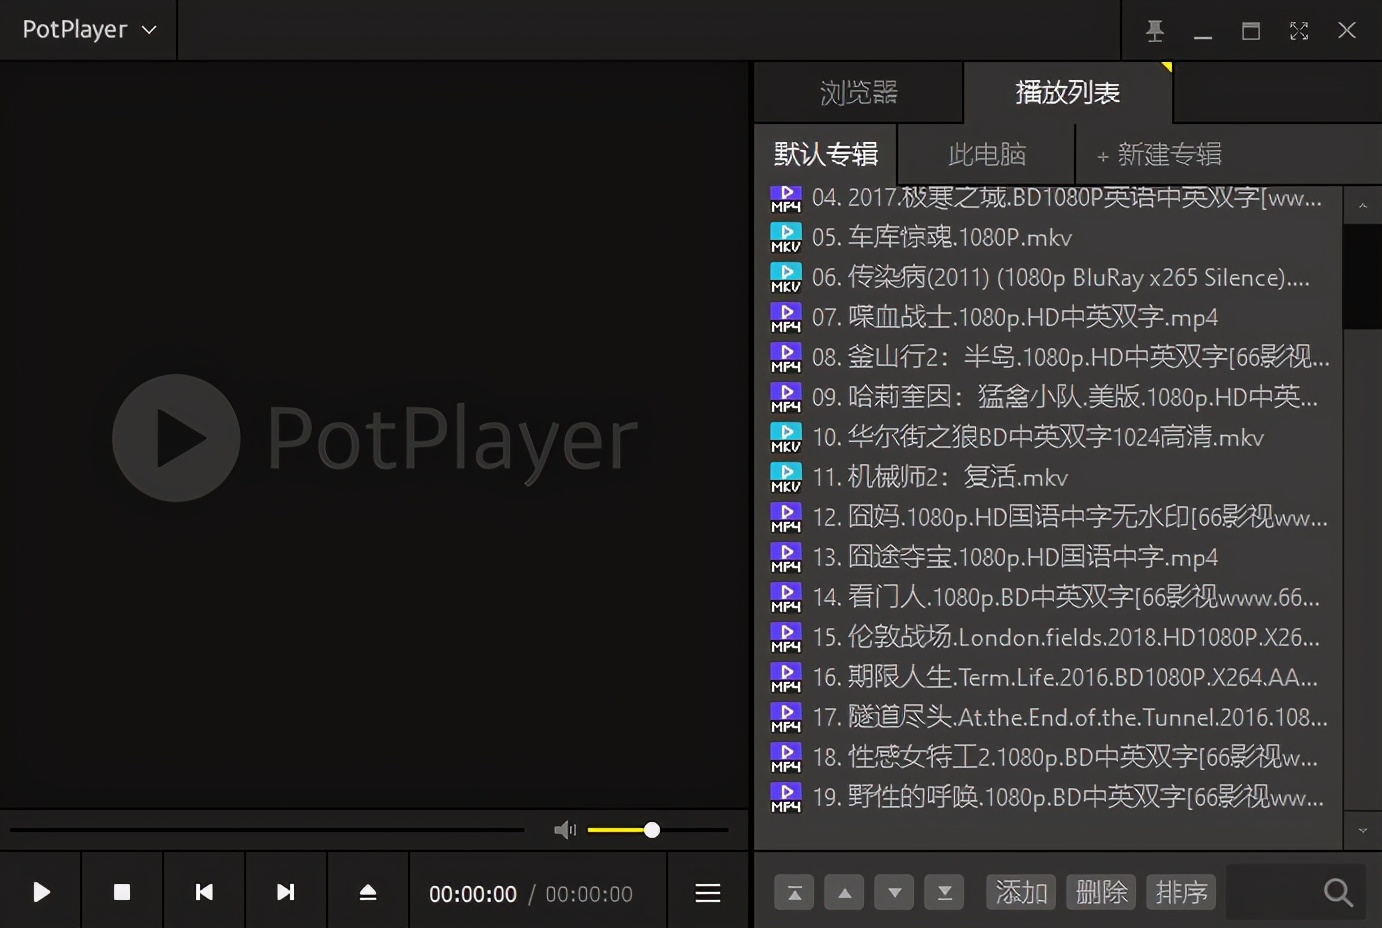1382x928 pixels.
Task: Click move item up arrow button
Action: (x=844, y=892)
